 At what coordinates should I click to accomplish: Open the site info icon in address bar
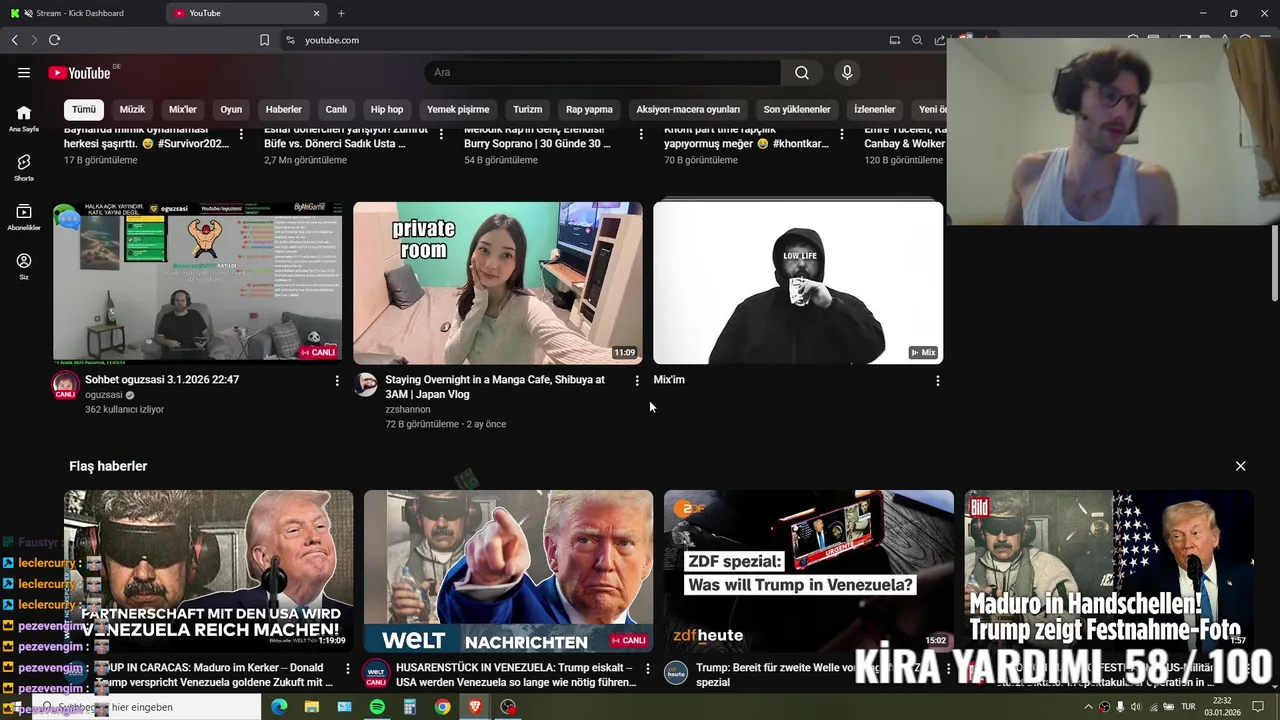pyautogui.click(x=290, y=40)
